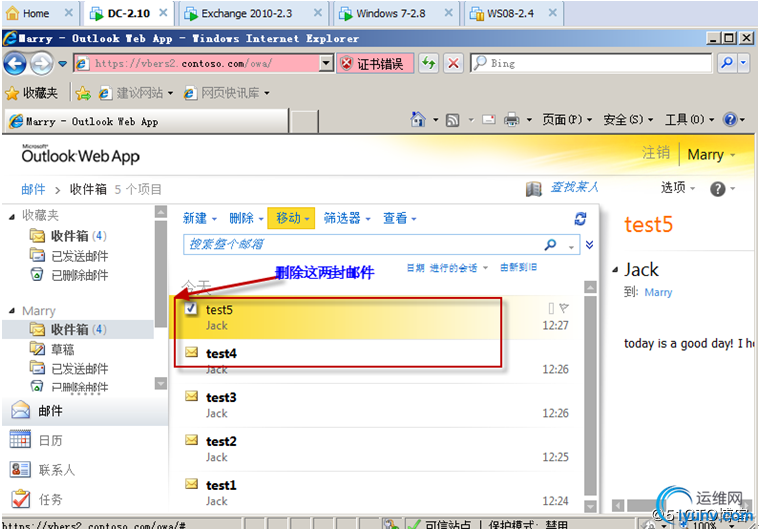Open the Calendar module
Viewport: 759px width, 532px height.
85,440
